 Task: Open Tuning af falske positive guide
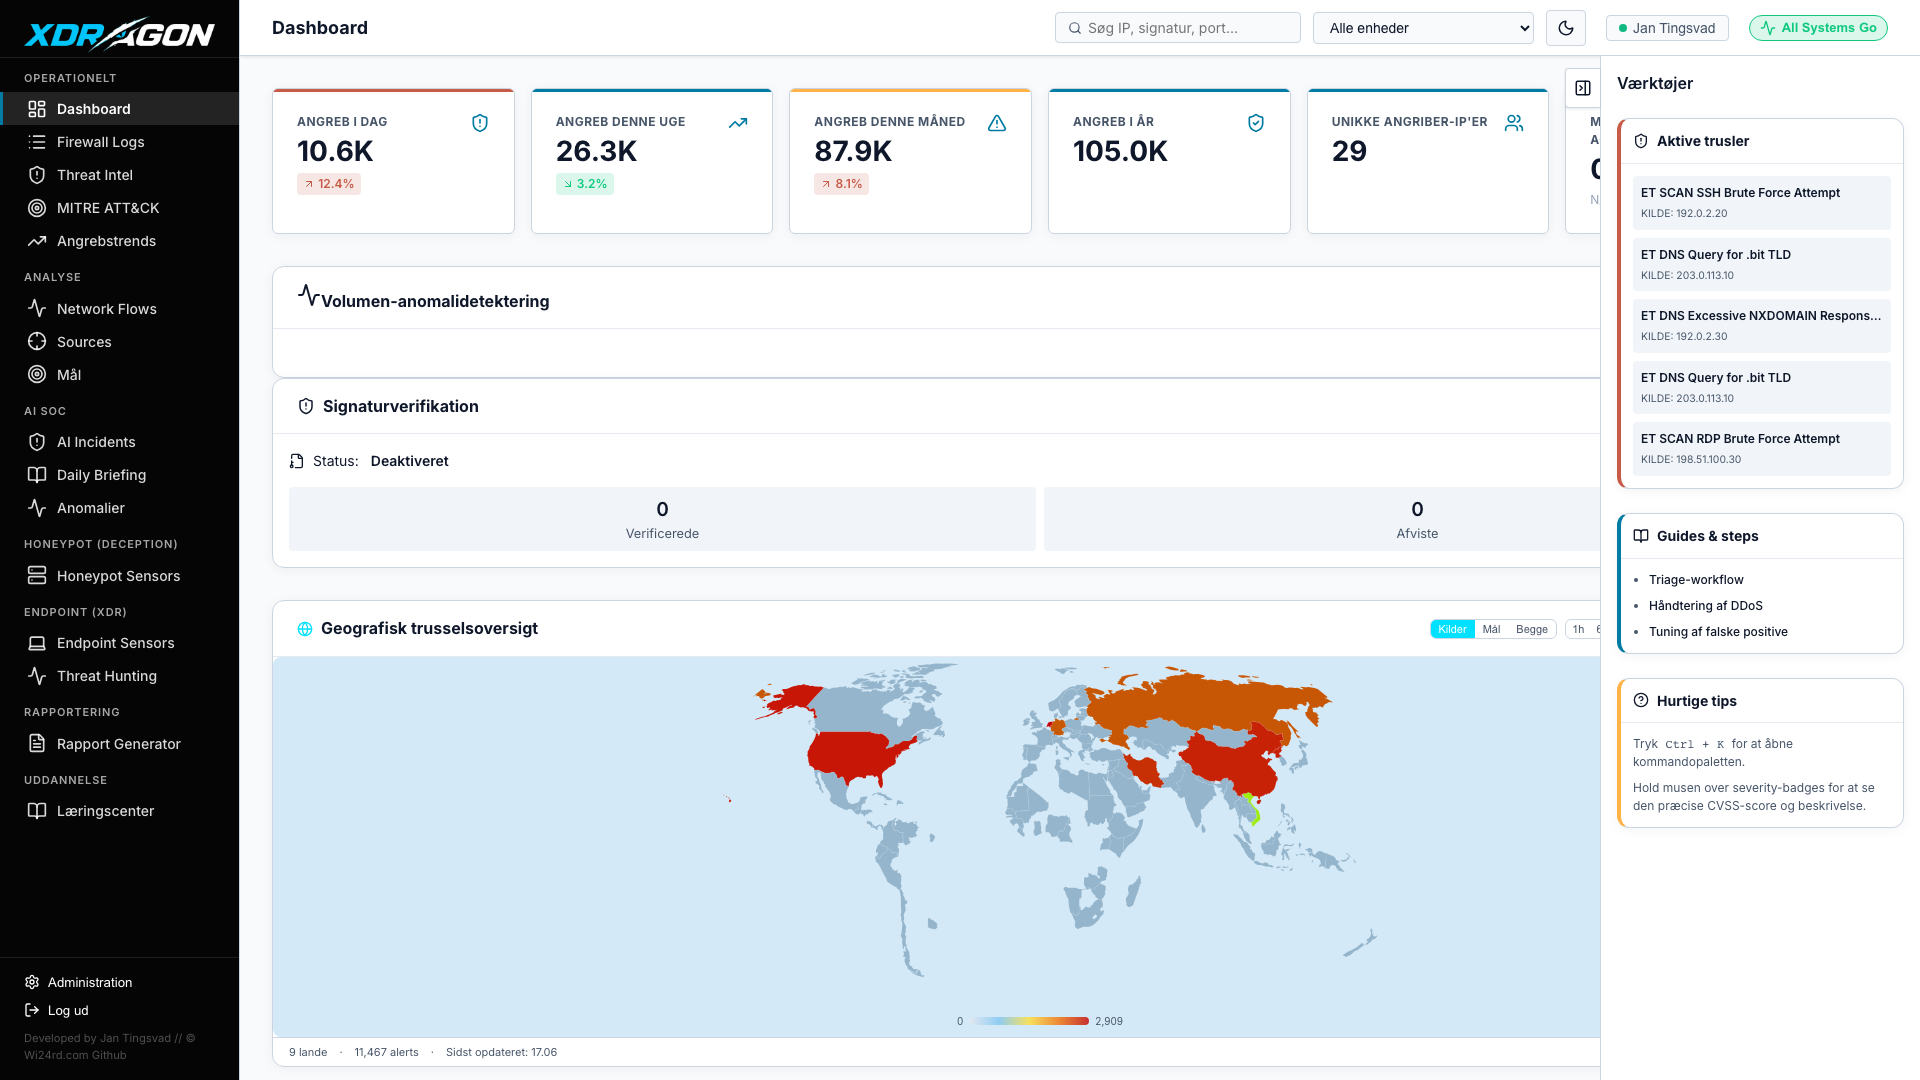point(1718,632)
